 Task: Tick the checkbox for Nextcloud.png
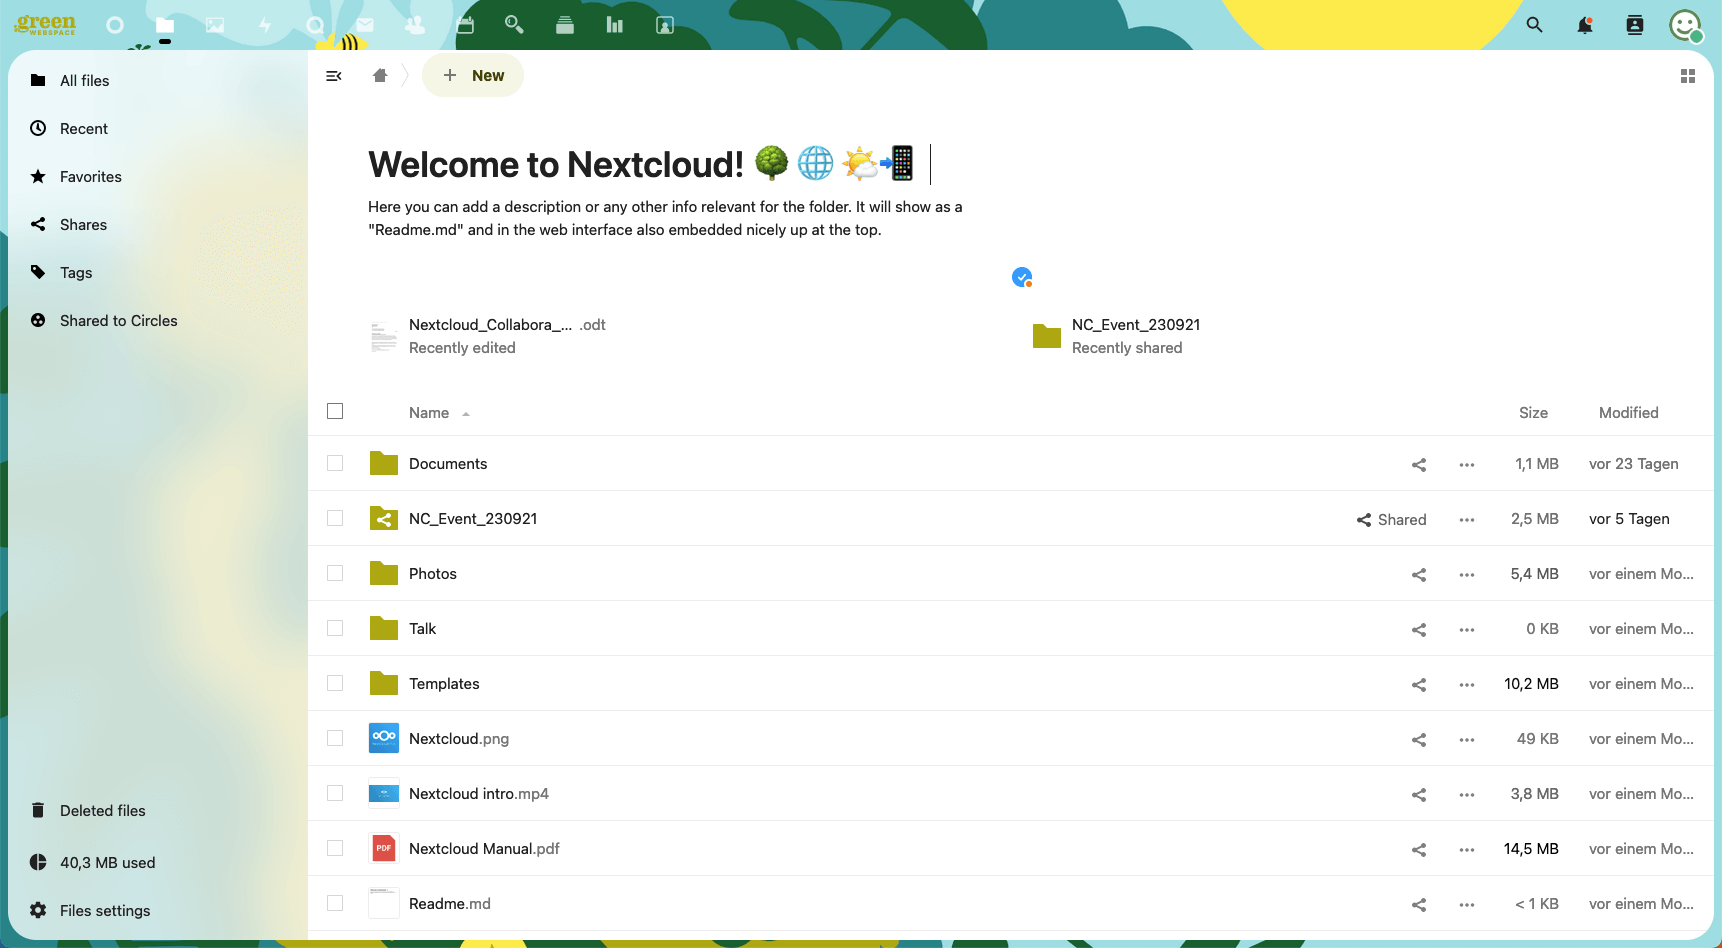335,738
